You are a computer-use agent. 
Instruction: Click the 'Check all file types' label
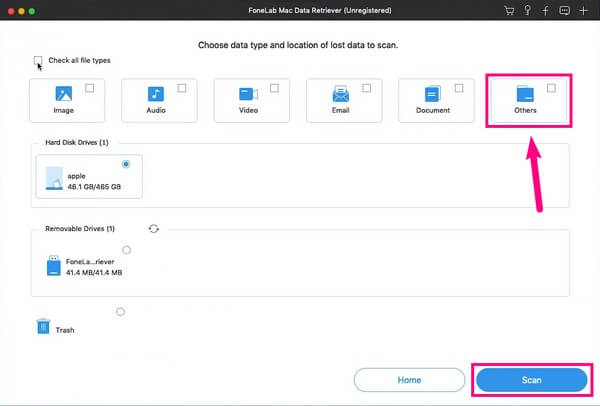coord(79,60)
